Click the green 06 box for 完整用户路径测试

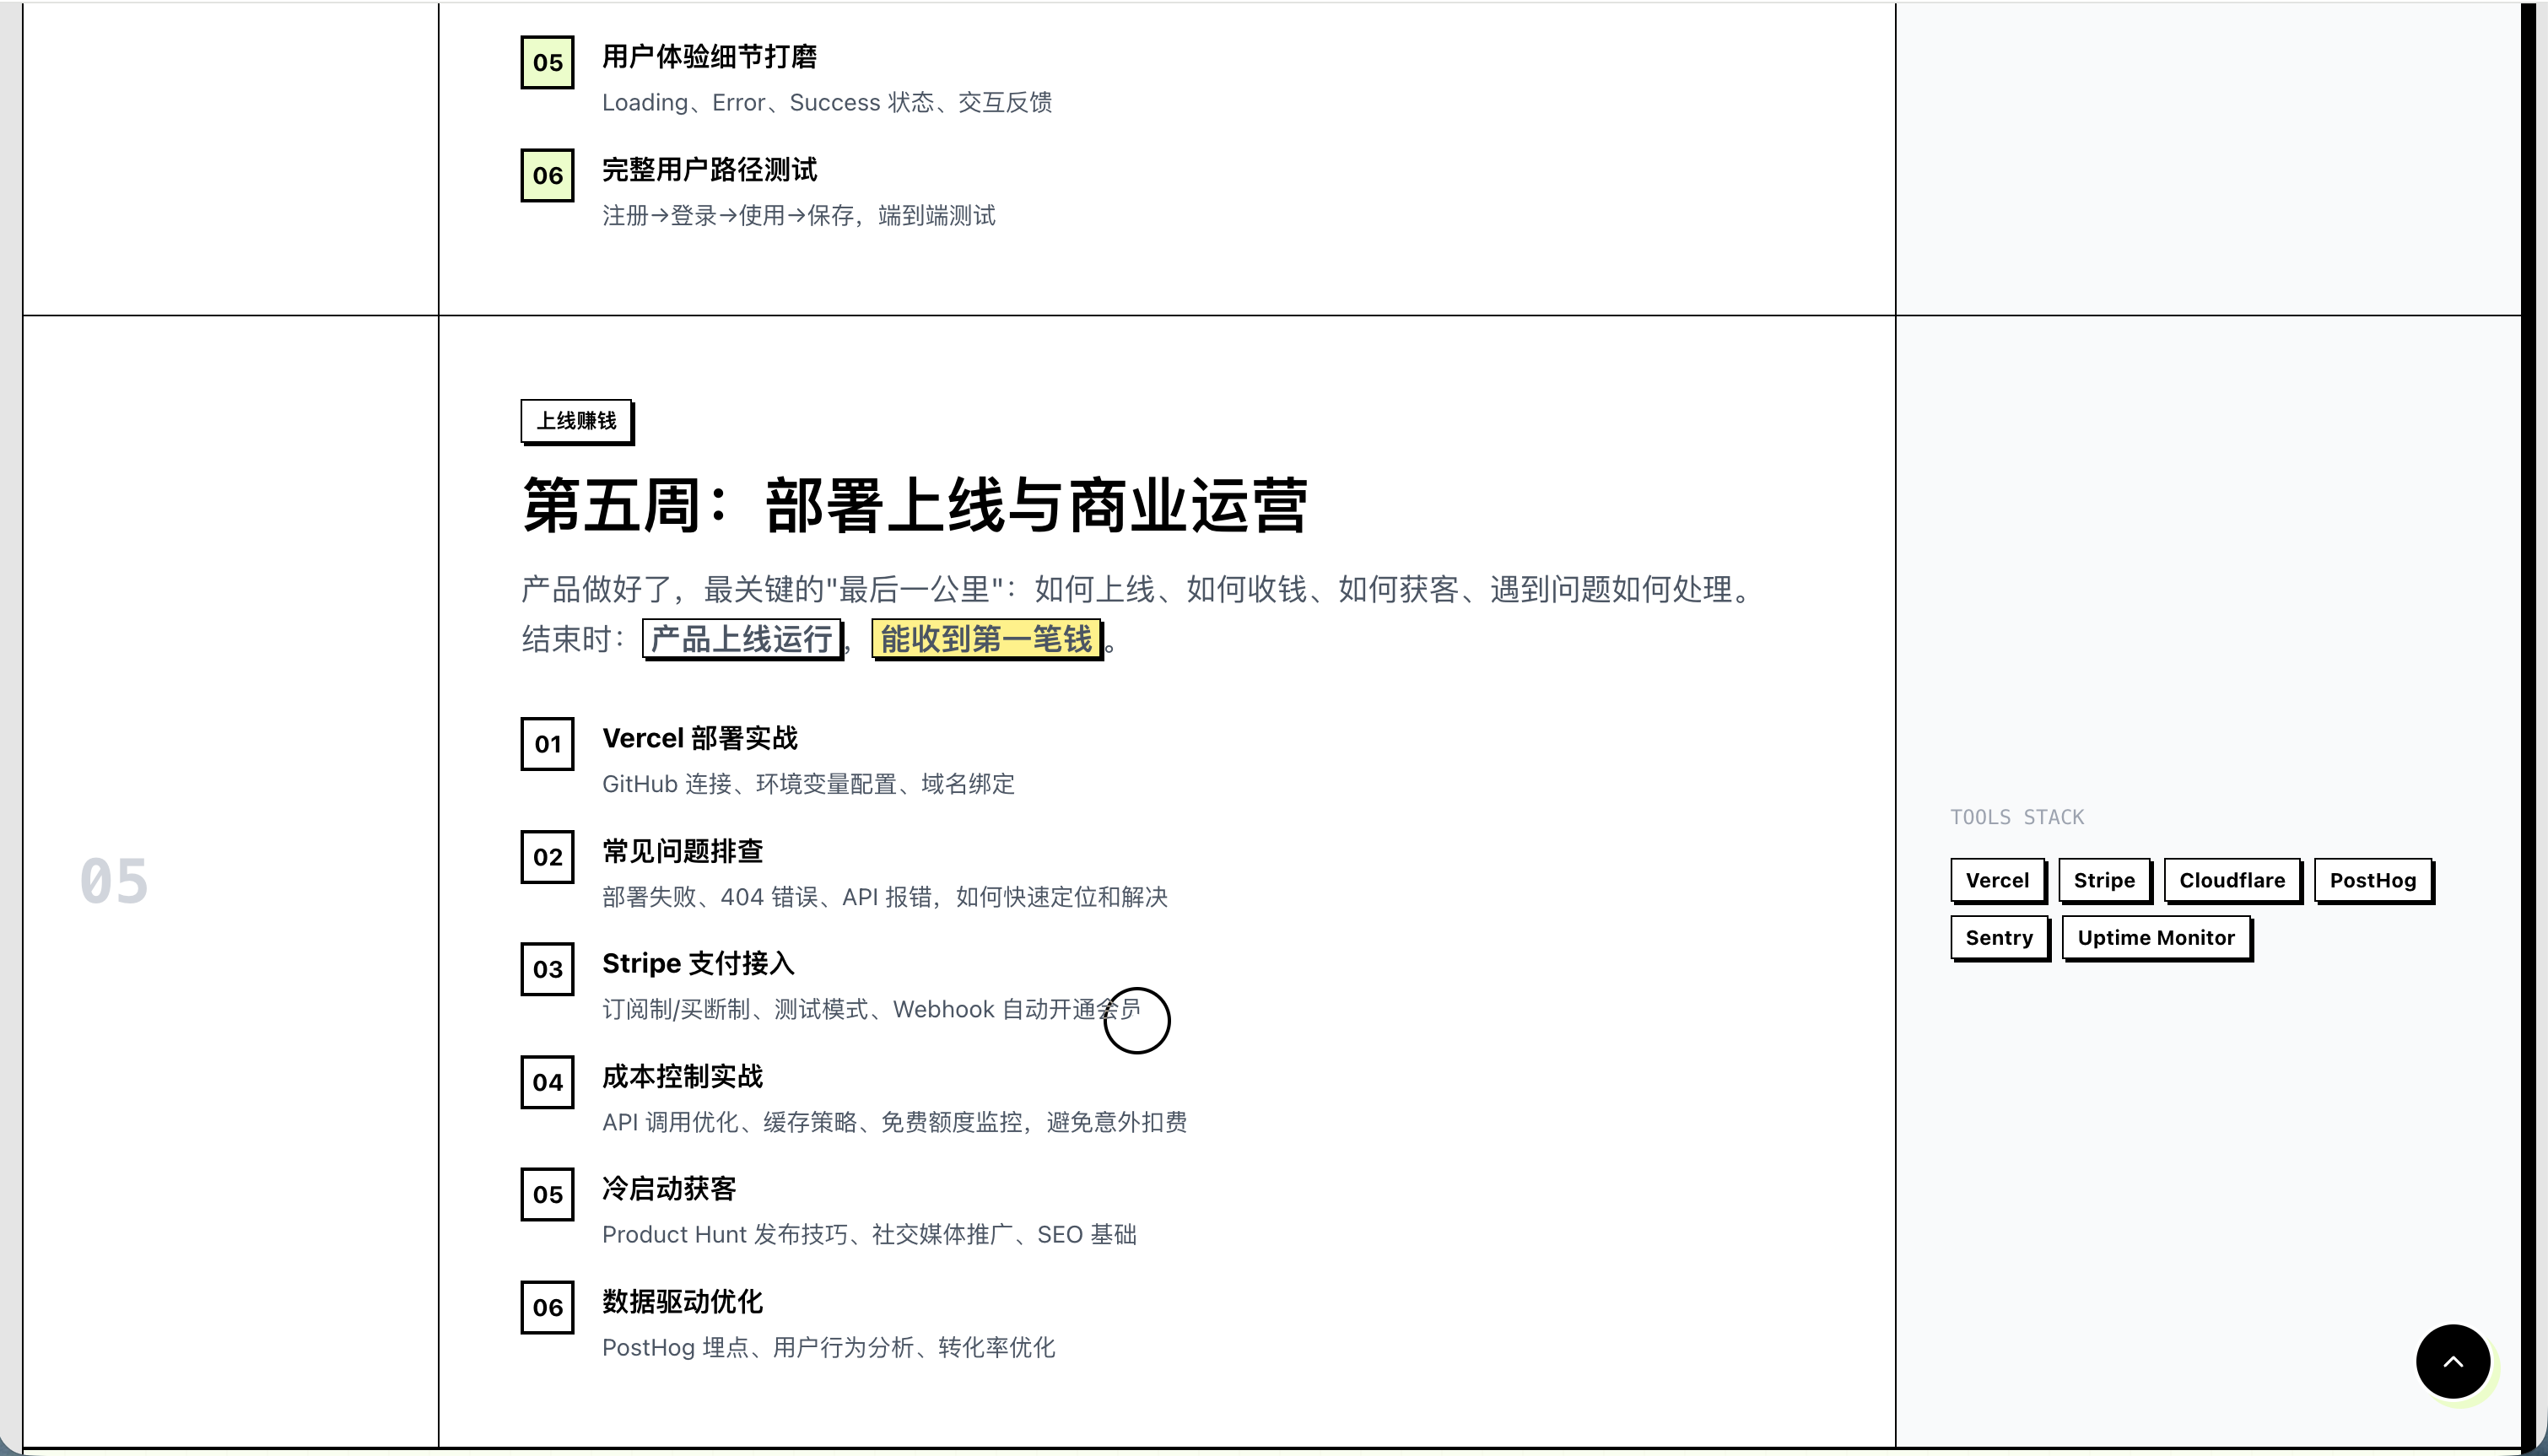pos(547,175)
